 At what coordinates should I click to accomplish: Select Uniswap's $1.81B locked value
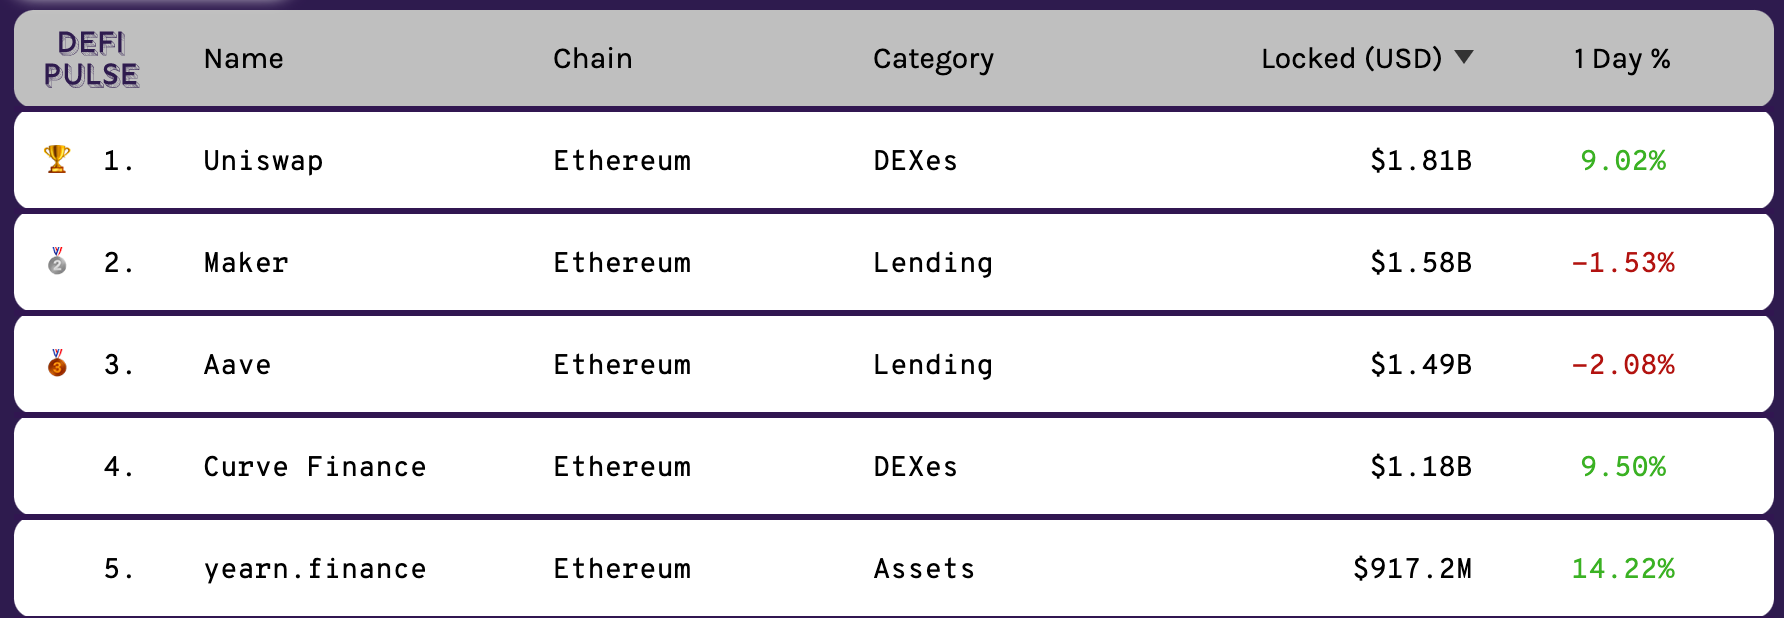point(1421,161)
